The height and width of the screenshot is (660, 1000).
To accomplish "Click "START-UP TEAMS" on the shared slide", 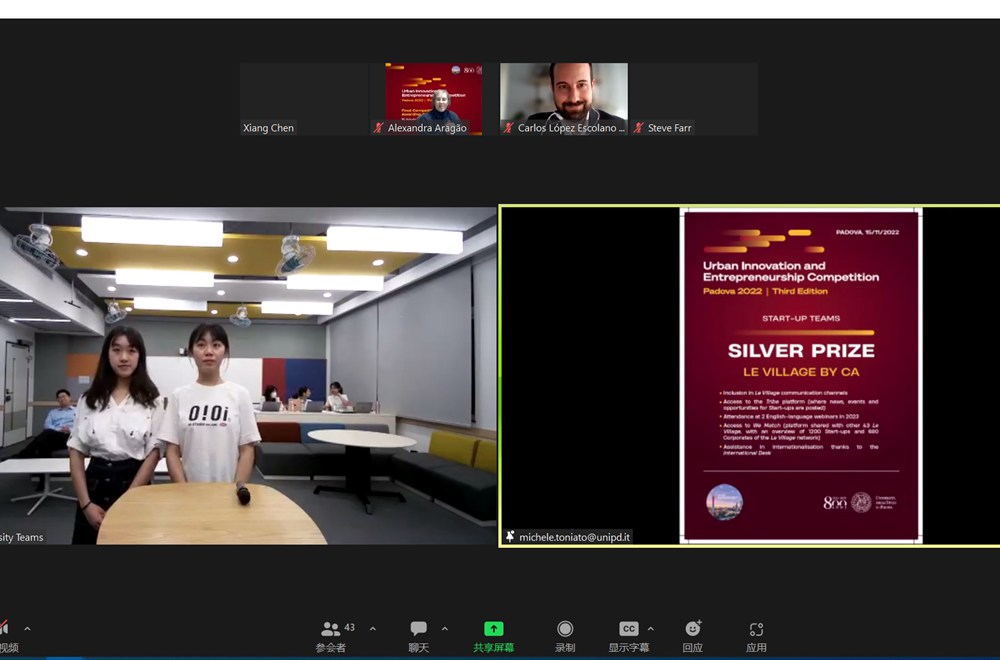I will coord(801,318).
